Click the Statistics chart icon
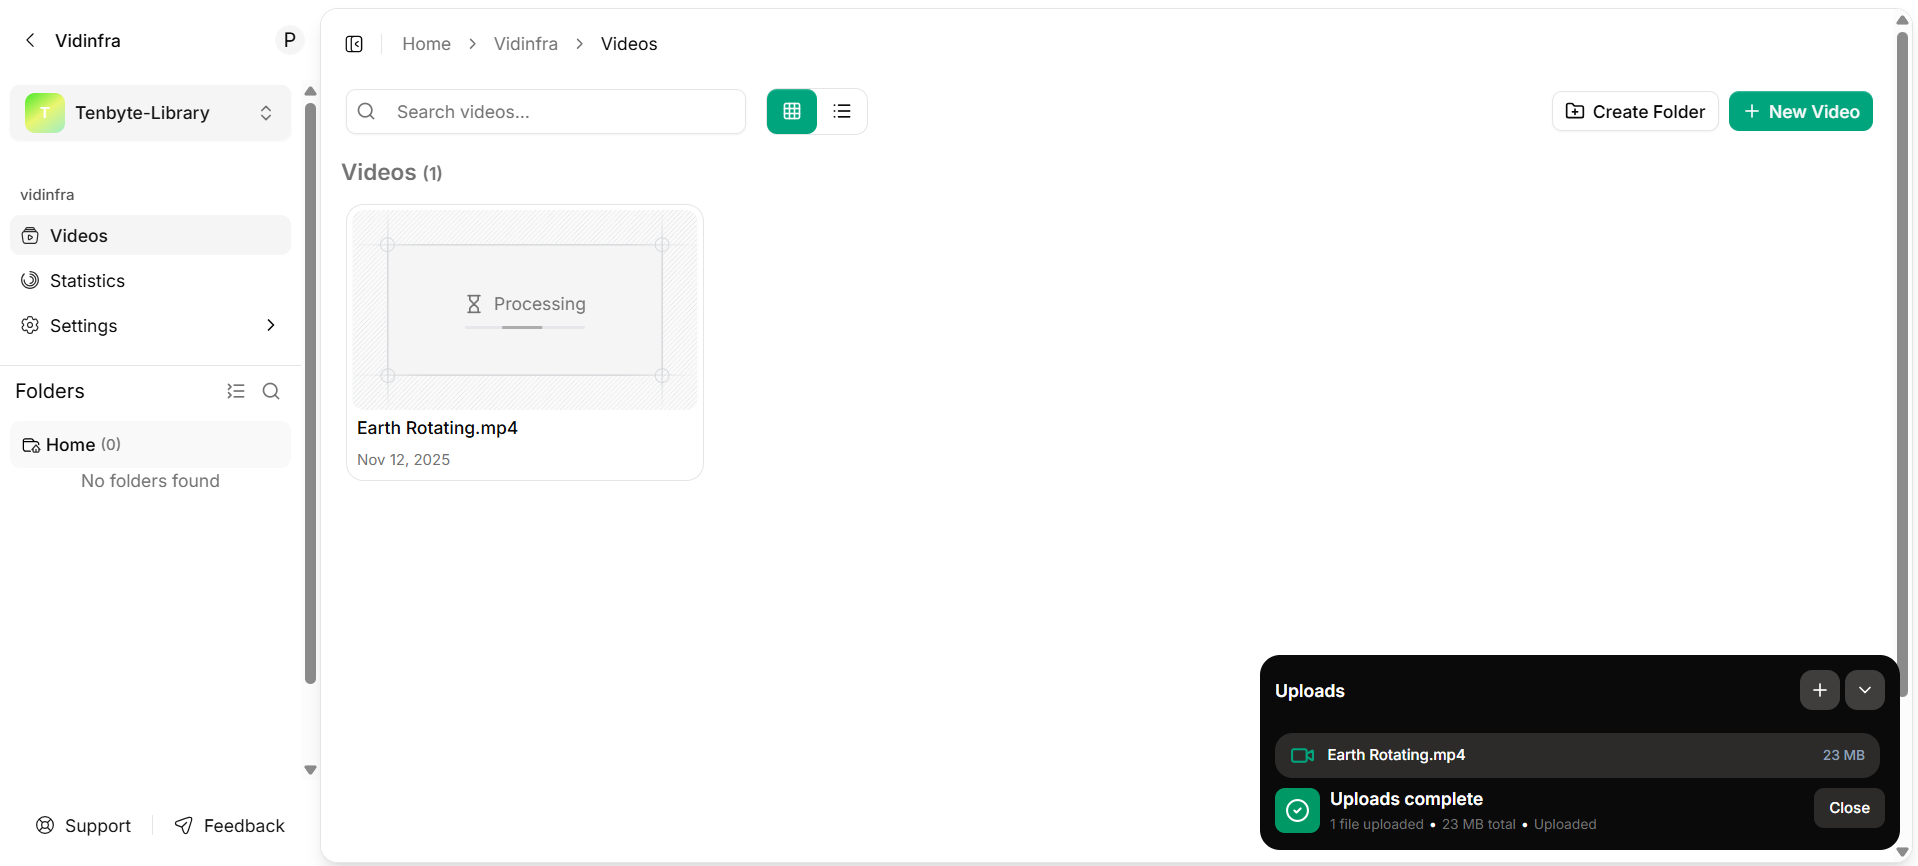1918x866 pixels. pyautogui.click(x=30, y=280)
